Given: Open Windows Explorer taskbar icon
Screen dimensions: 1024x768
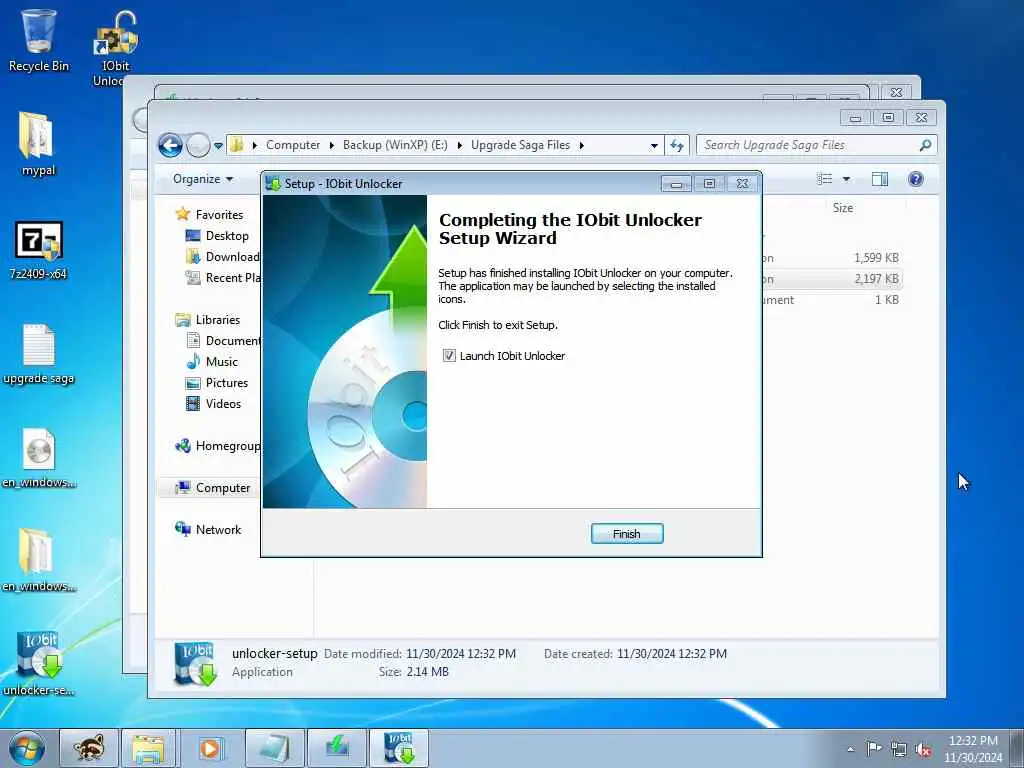Looking at the screenshot, I should coord(149,748).
